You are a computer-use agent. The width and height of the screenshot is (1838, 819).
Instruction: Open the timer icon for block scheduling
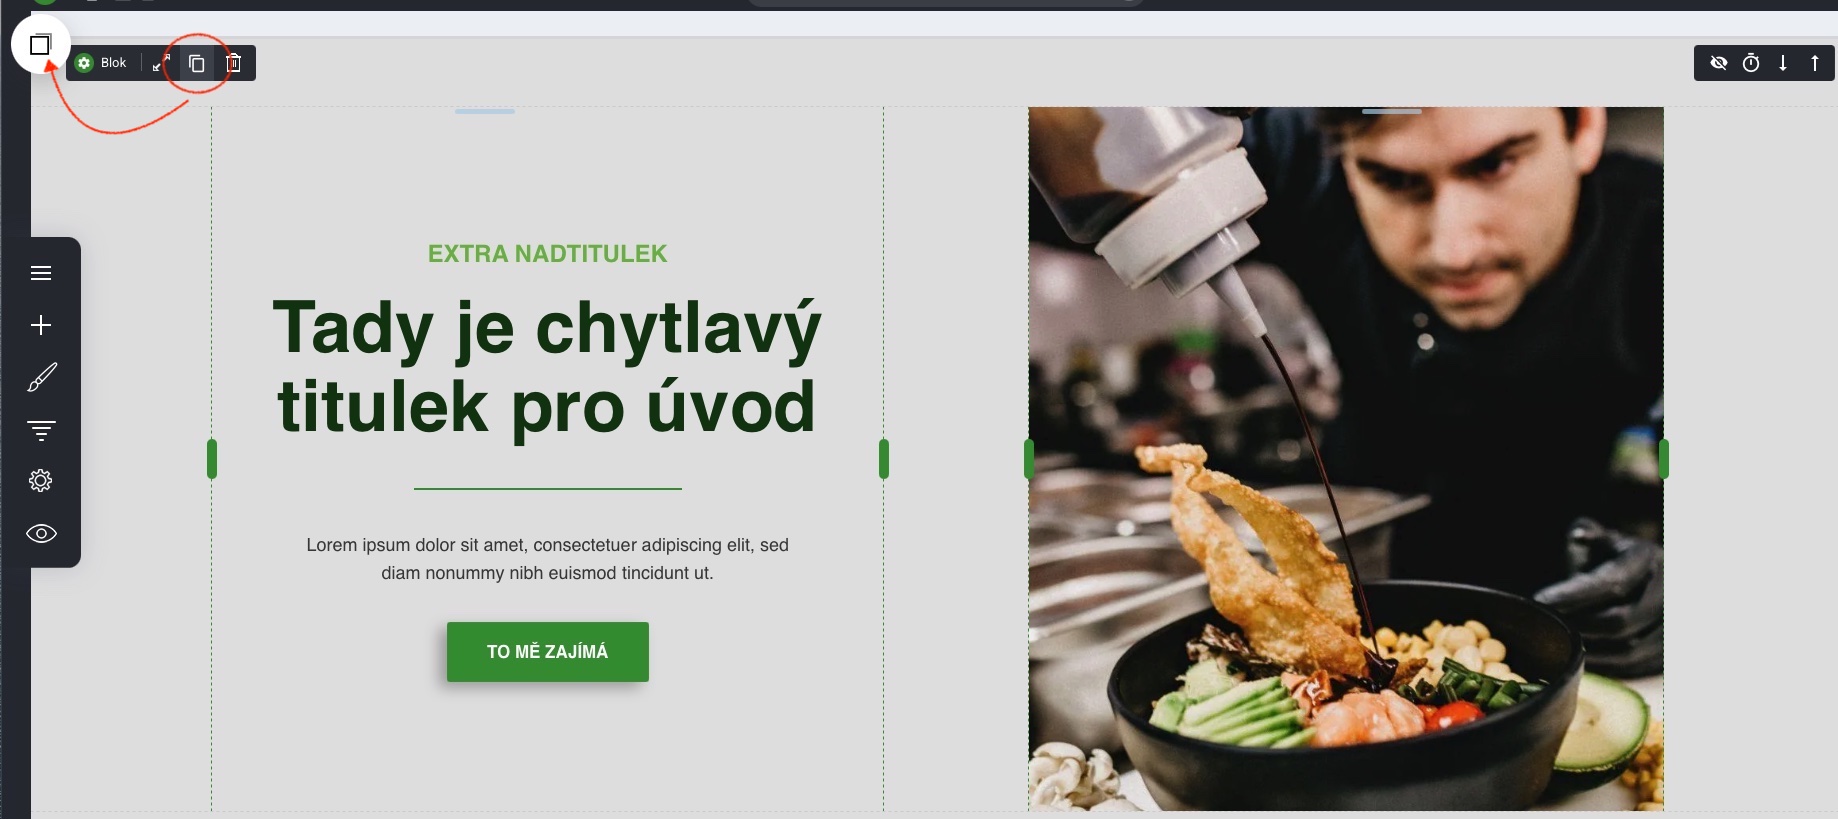tap(1751, 63)
